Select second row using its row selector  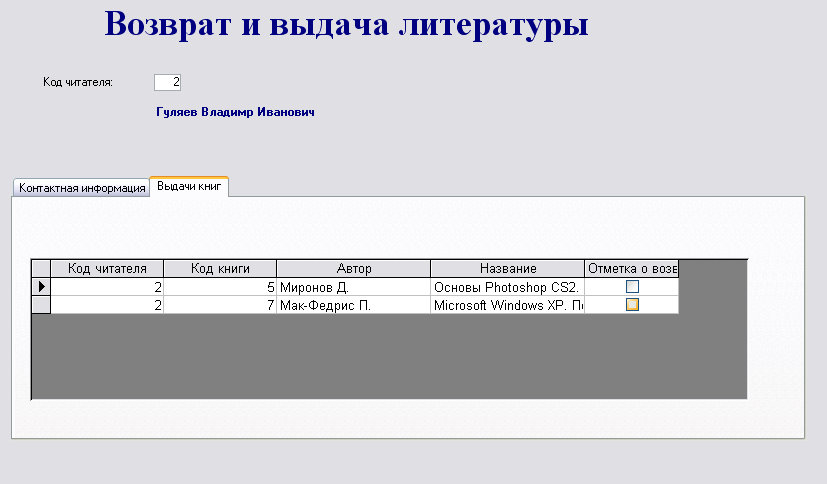pos(41,305)
